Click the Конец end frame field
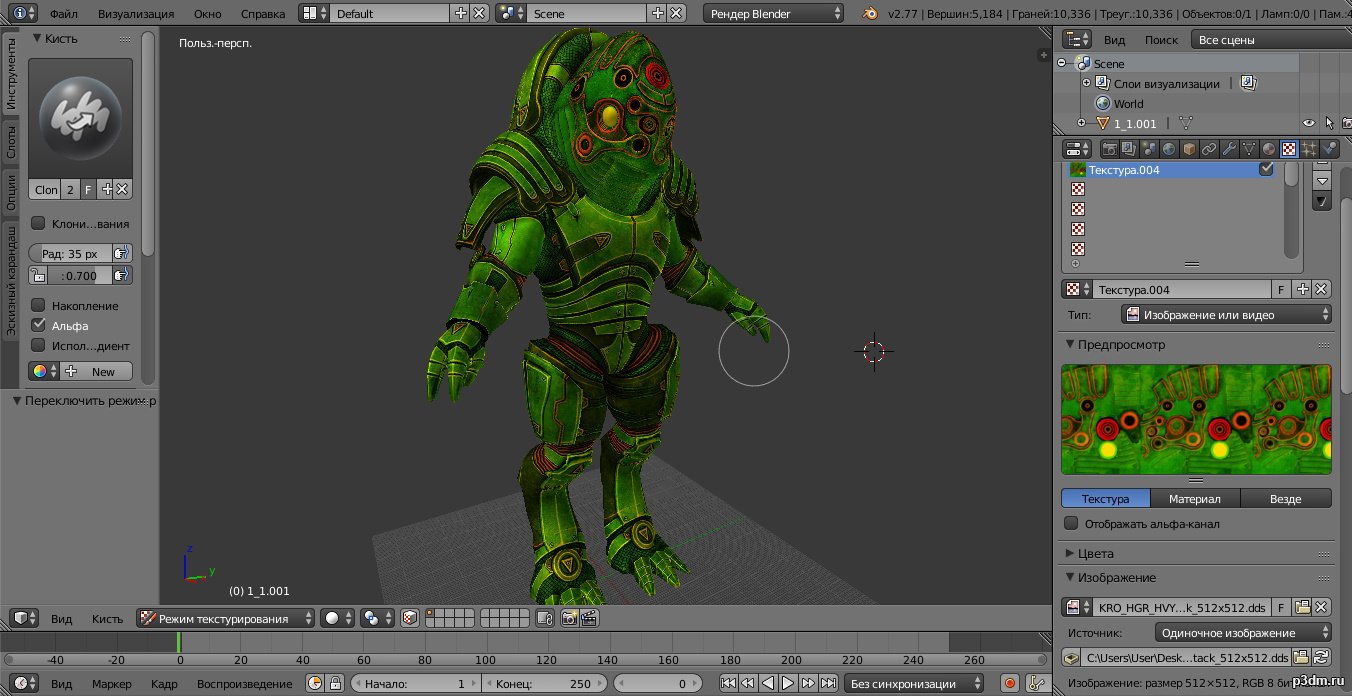This screenshot has height=696, width=1352. (x=545, y=684)
